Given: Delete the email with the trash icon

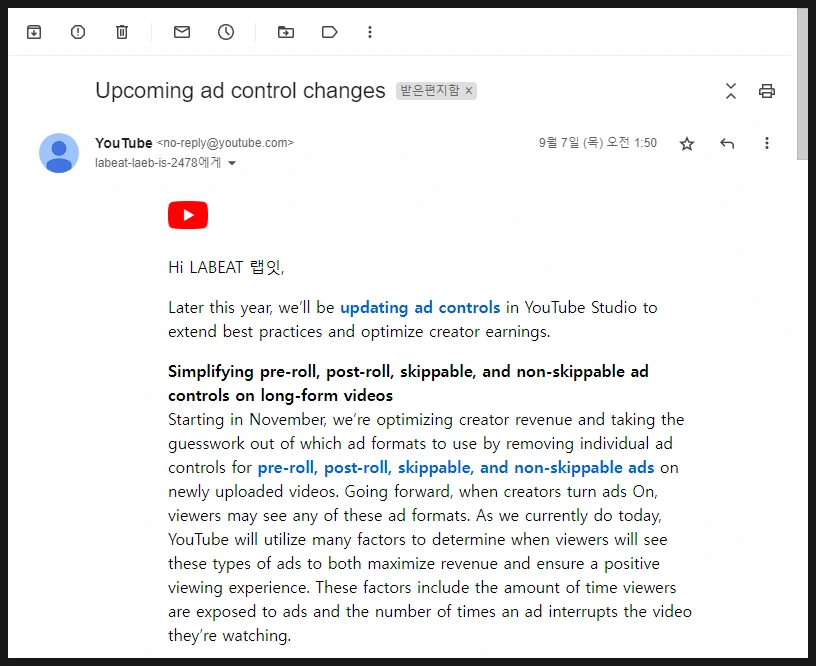Looking at the screenshot, I should (122, 32).
